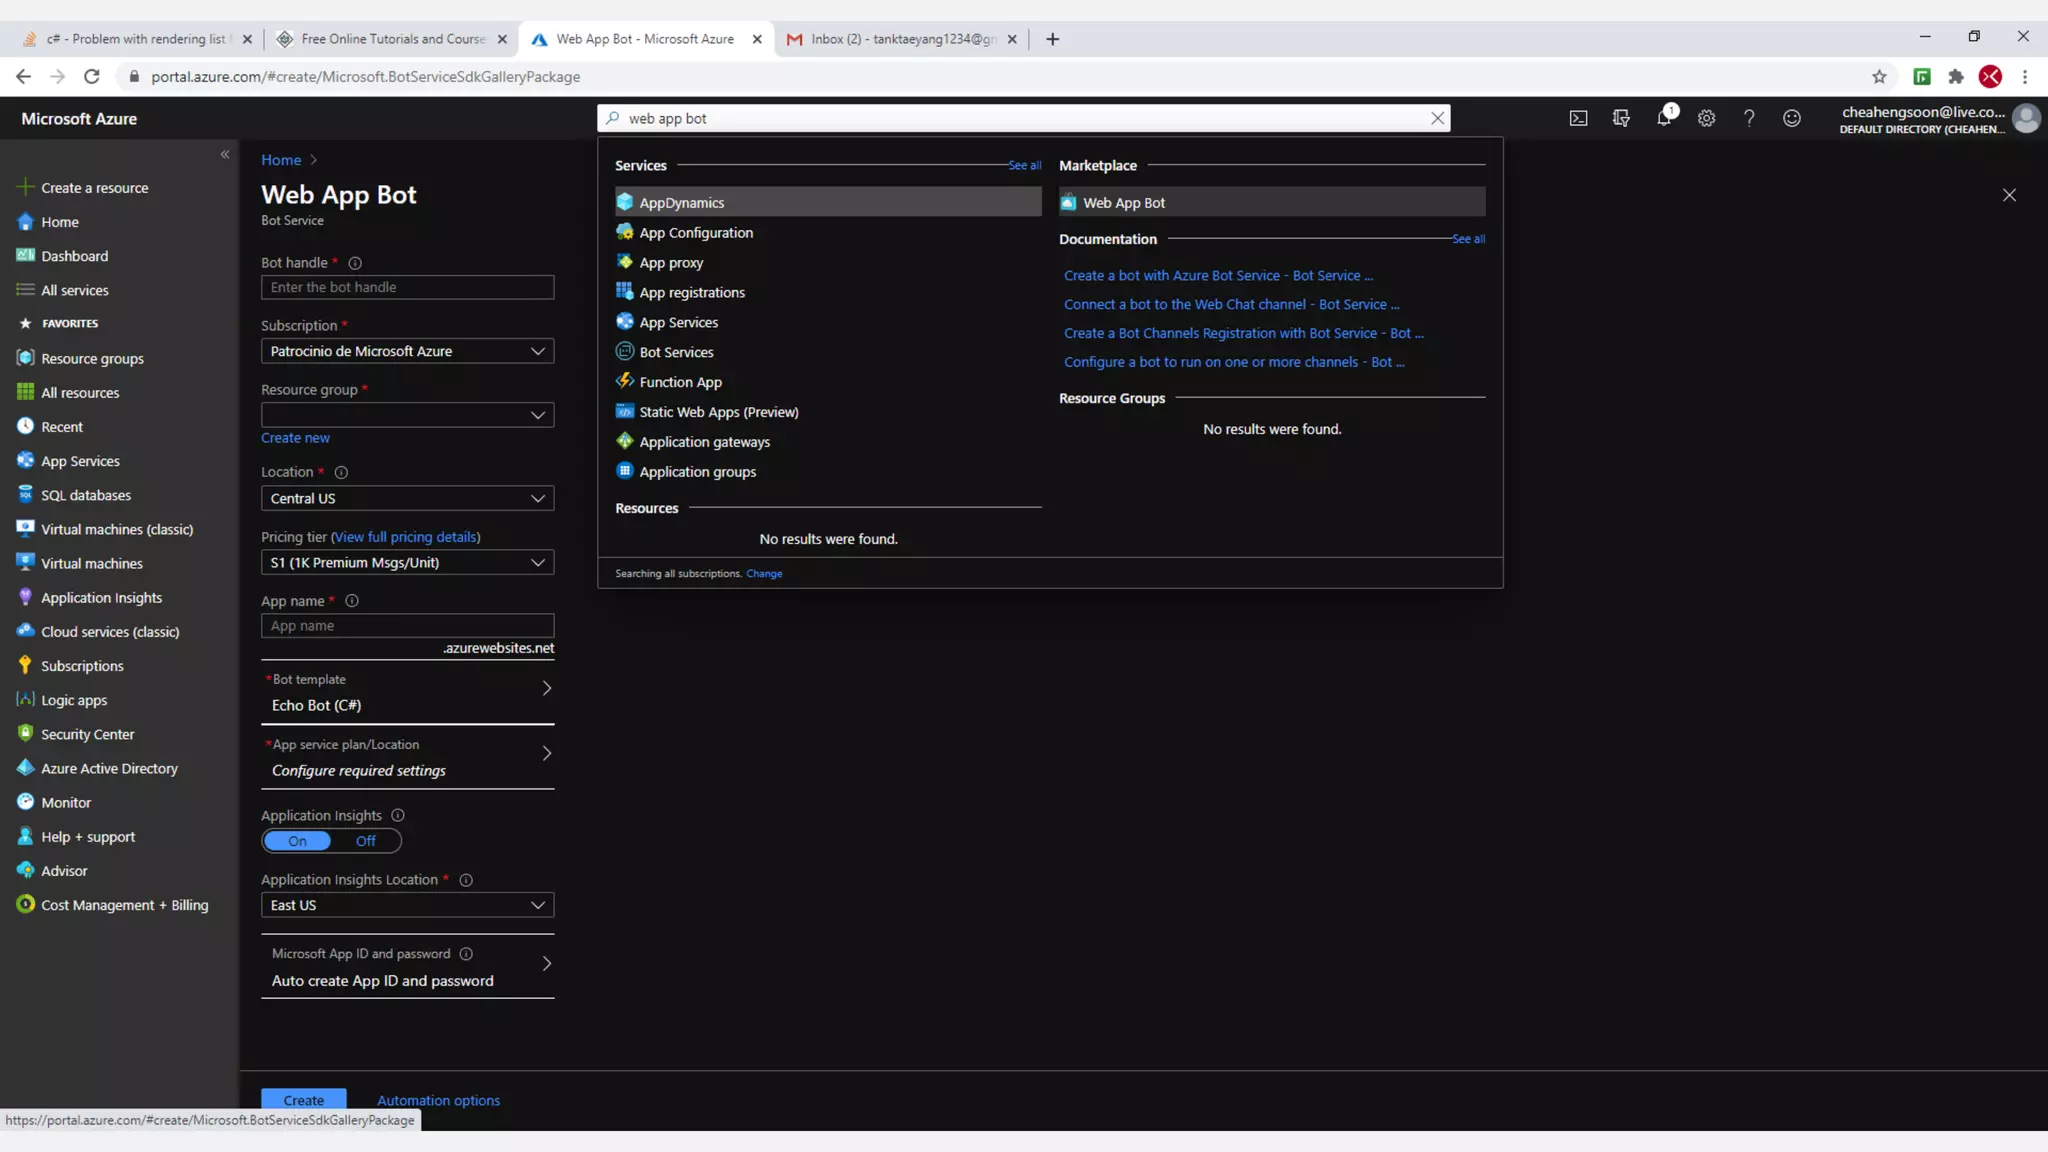Set Application Insights toggle to On

298,841
